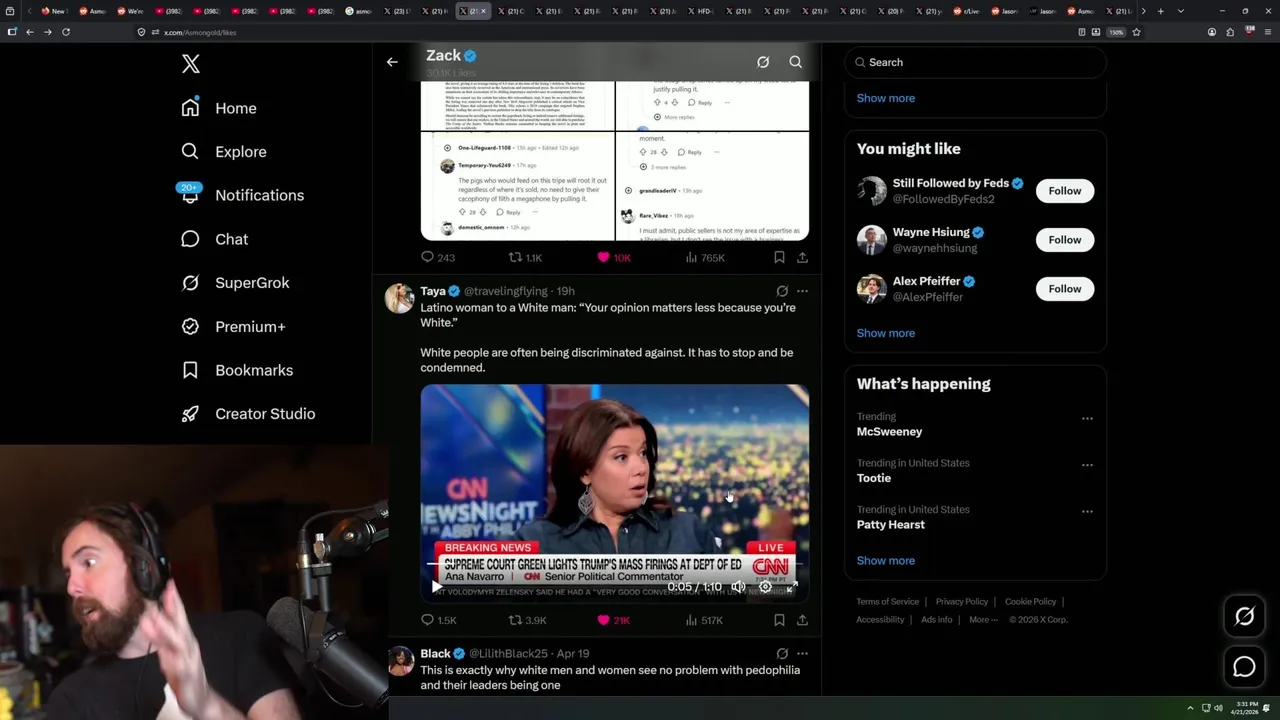Open the CNN video settings gear
Image resolution: width=1280 pixels, height=720 pixels.
click(766, 588)
